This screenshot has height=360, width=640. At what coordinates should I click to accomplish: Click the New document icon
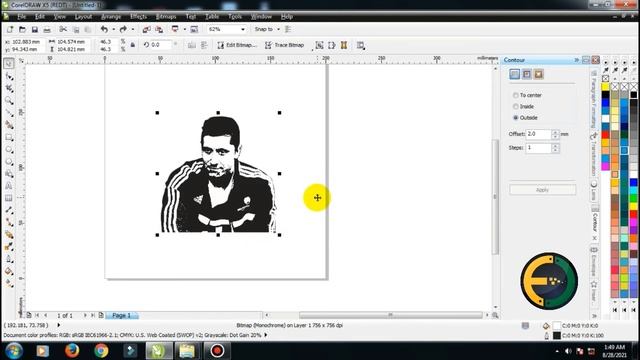(x=10, y=29)
